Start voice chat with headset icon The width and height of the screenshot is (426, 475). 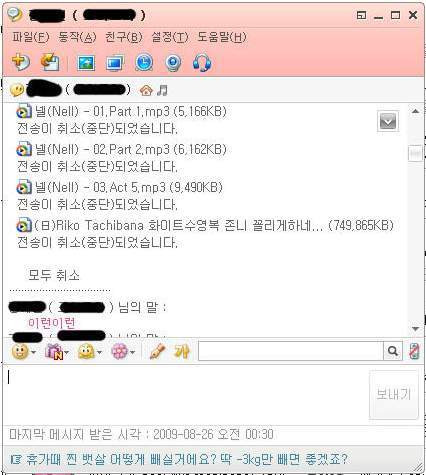click(x=202, y=62)
